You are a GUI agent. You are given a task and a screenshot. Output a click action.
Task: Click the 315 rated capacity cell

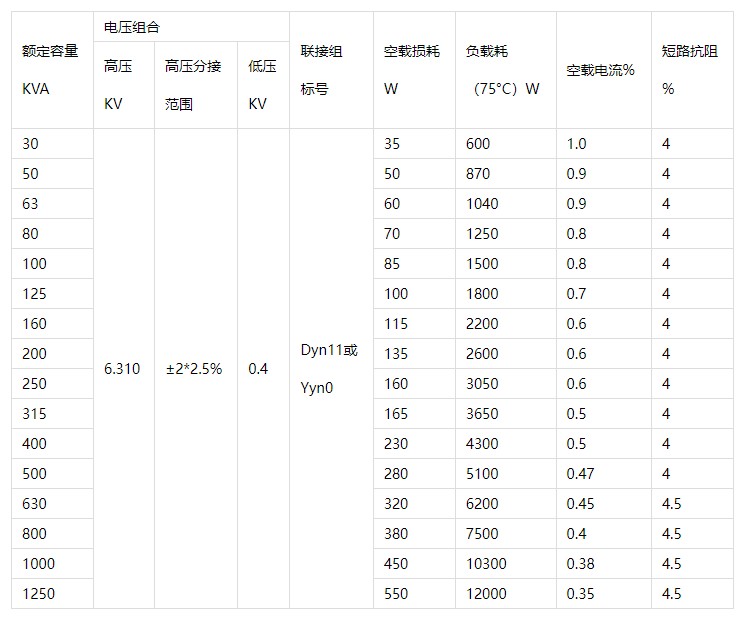[x=34, y=414]
